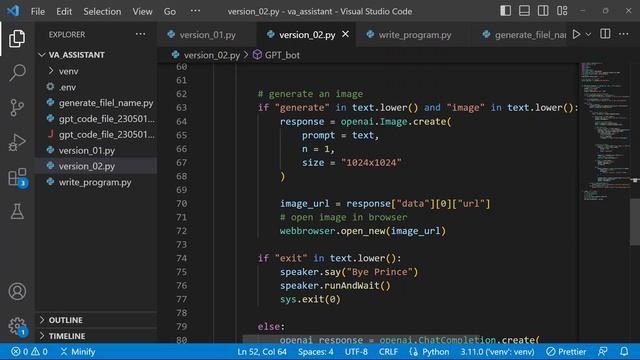Viewport: 640px width, 360px height.
Task: Click the editor vertical scrollbar thumb
Action: [635, 221]
